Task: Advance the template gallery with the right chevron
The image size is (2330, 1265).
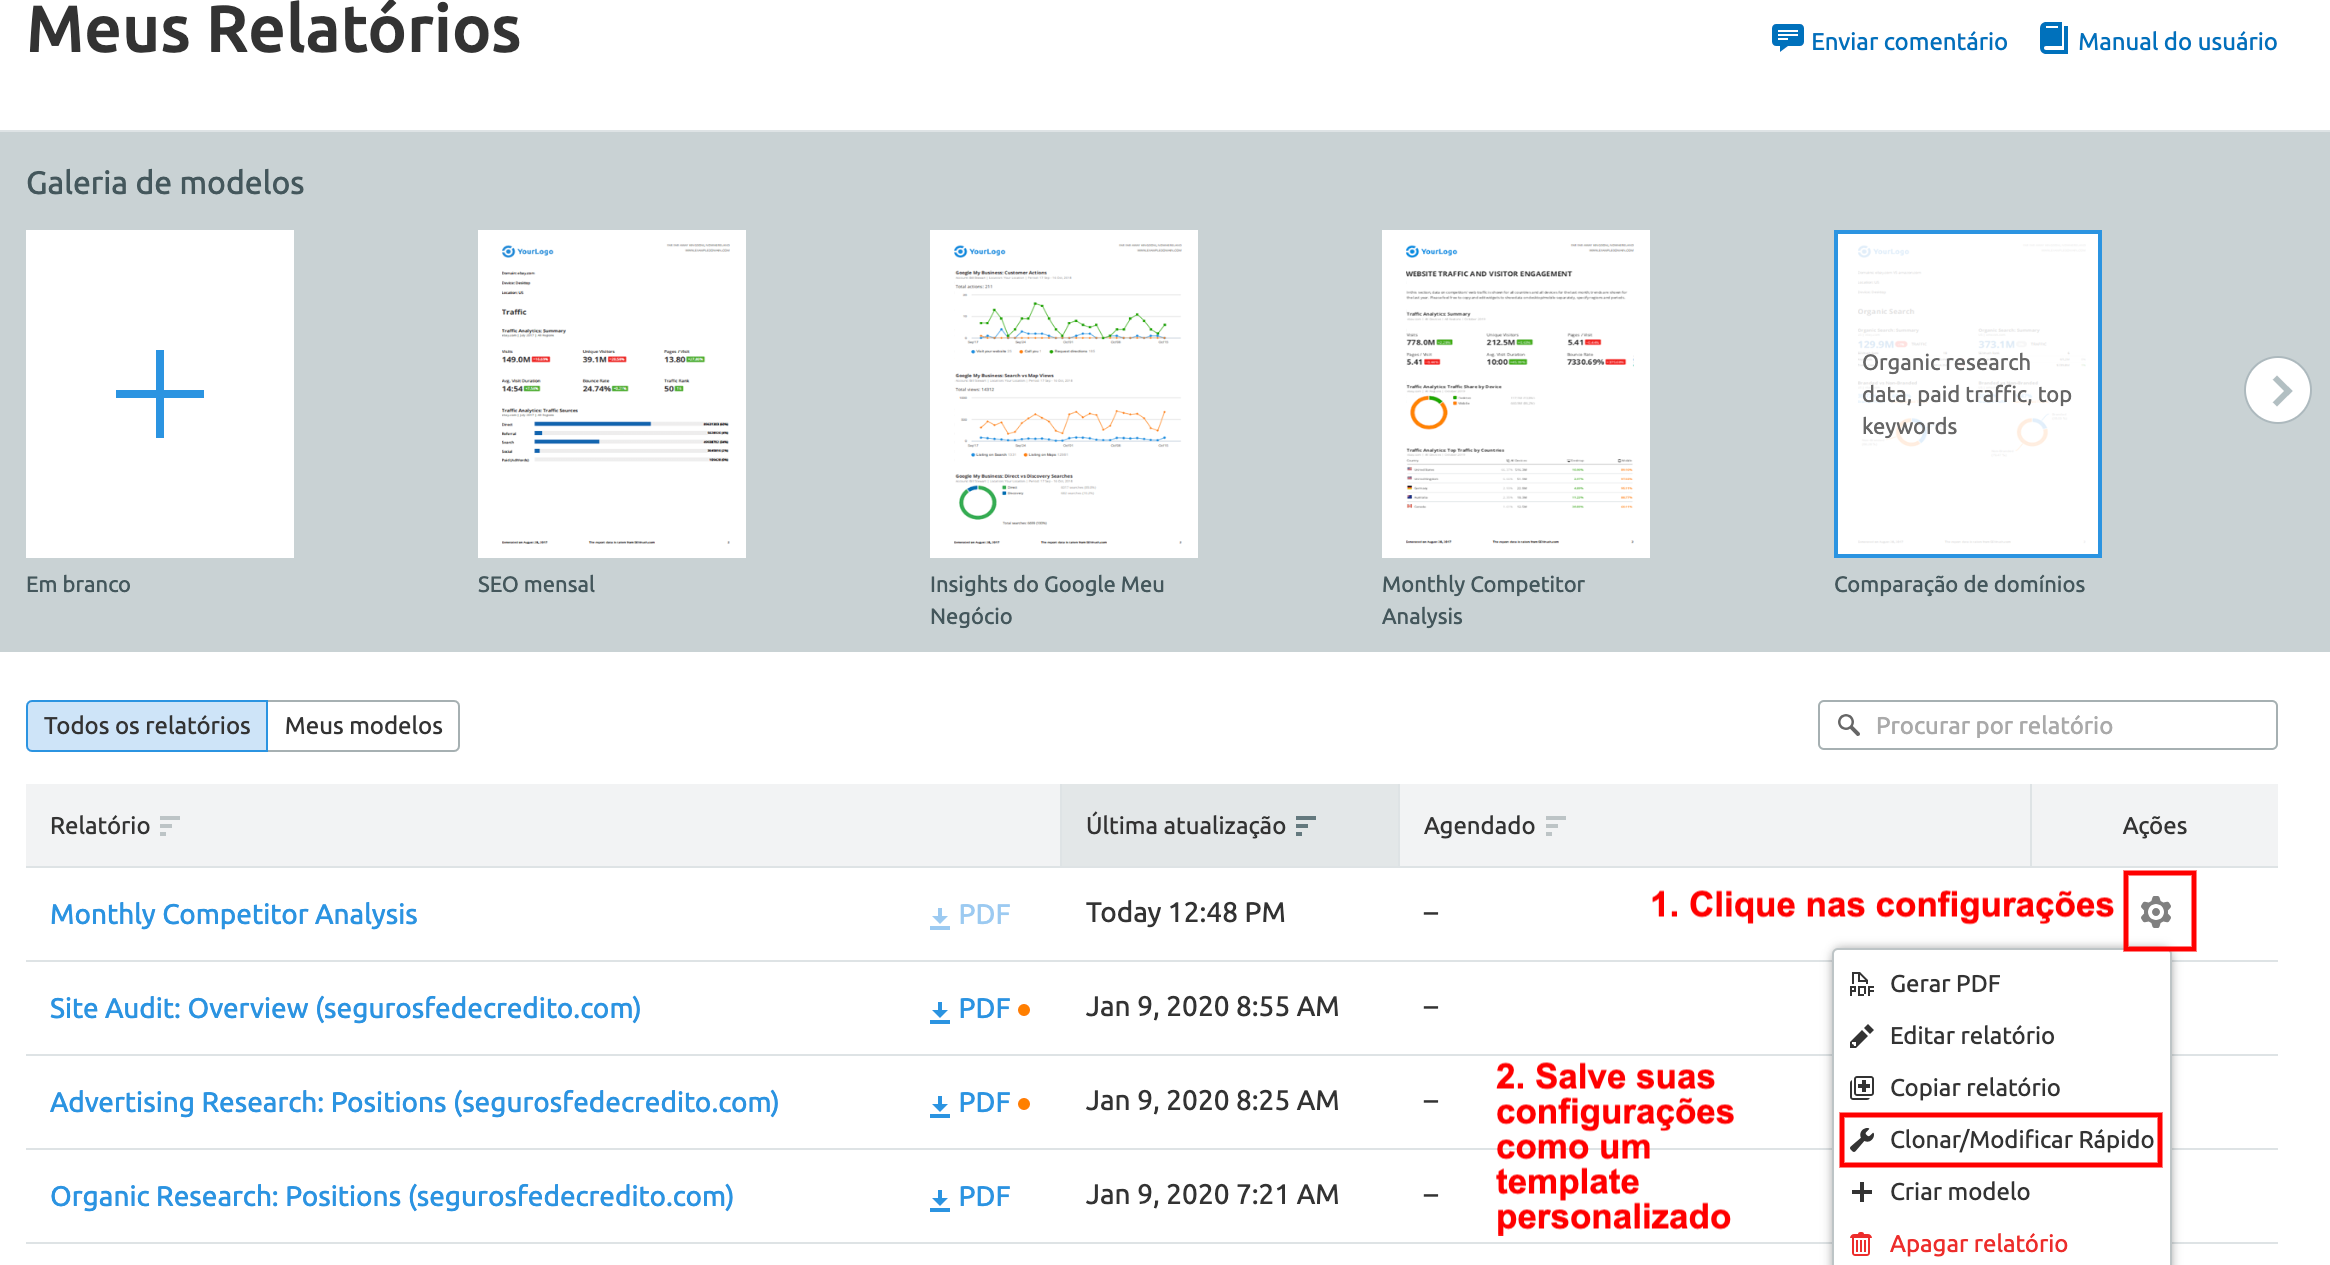Action: coord(2277,390)
